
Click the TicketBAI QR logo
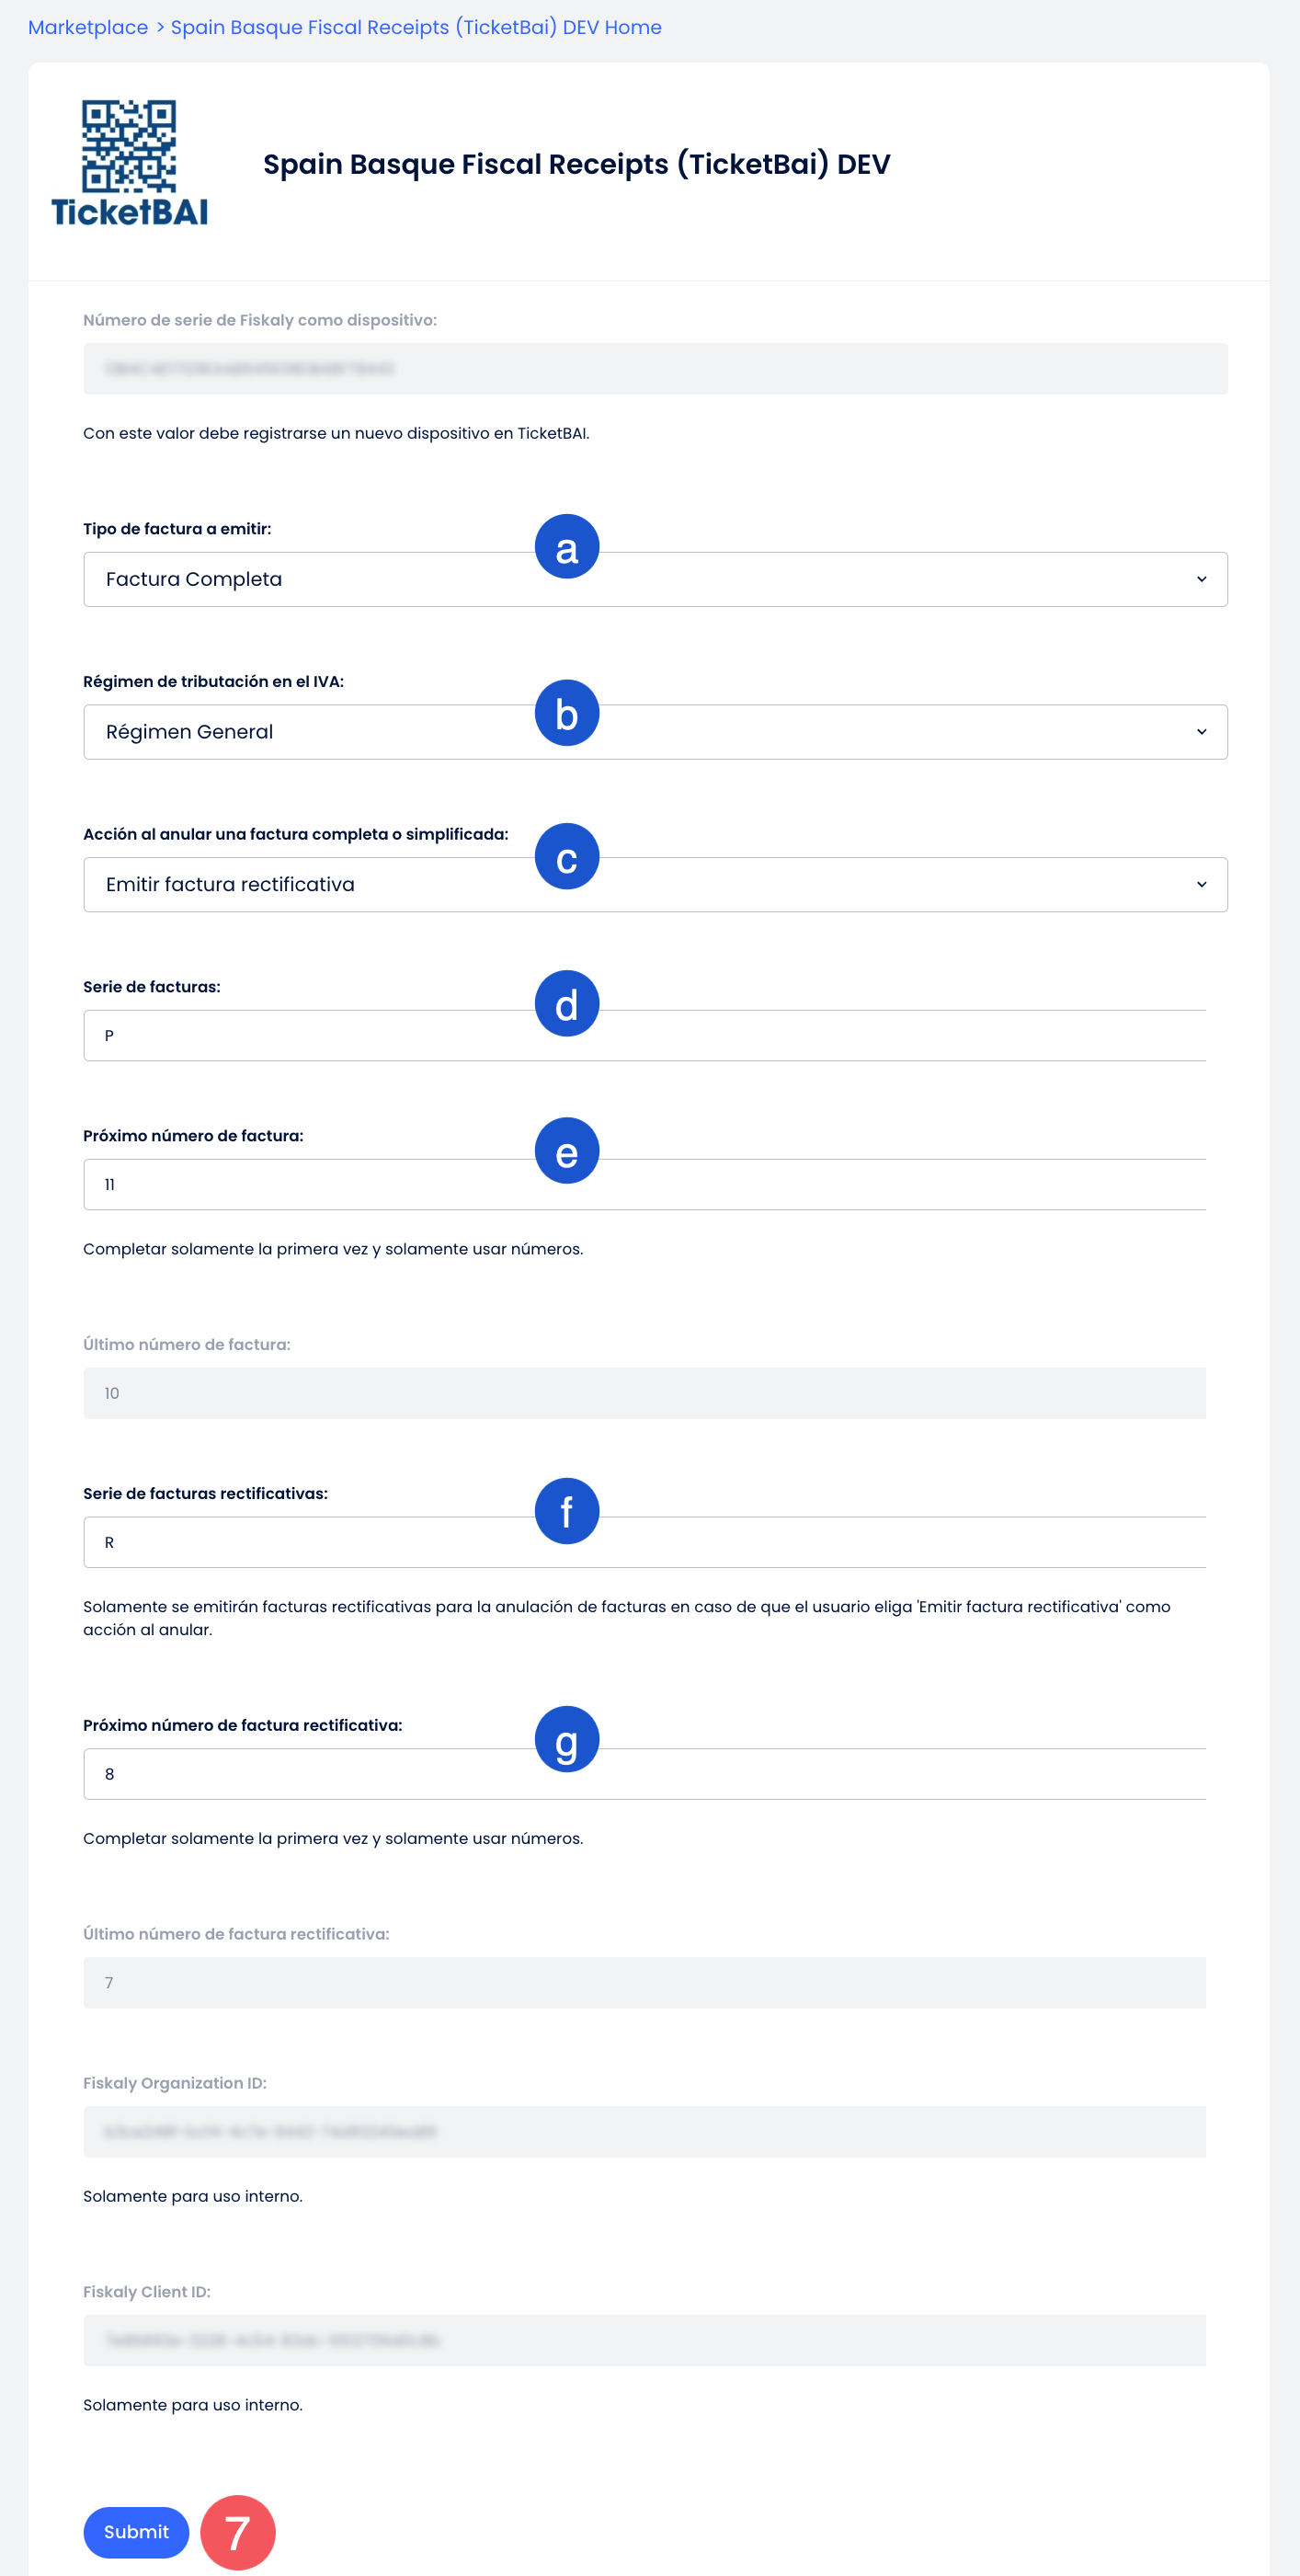click(129, 163)
